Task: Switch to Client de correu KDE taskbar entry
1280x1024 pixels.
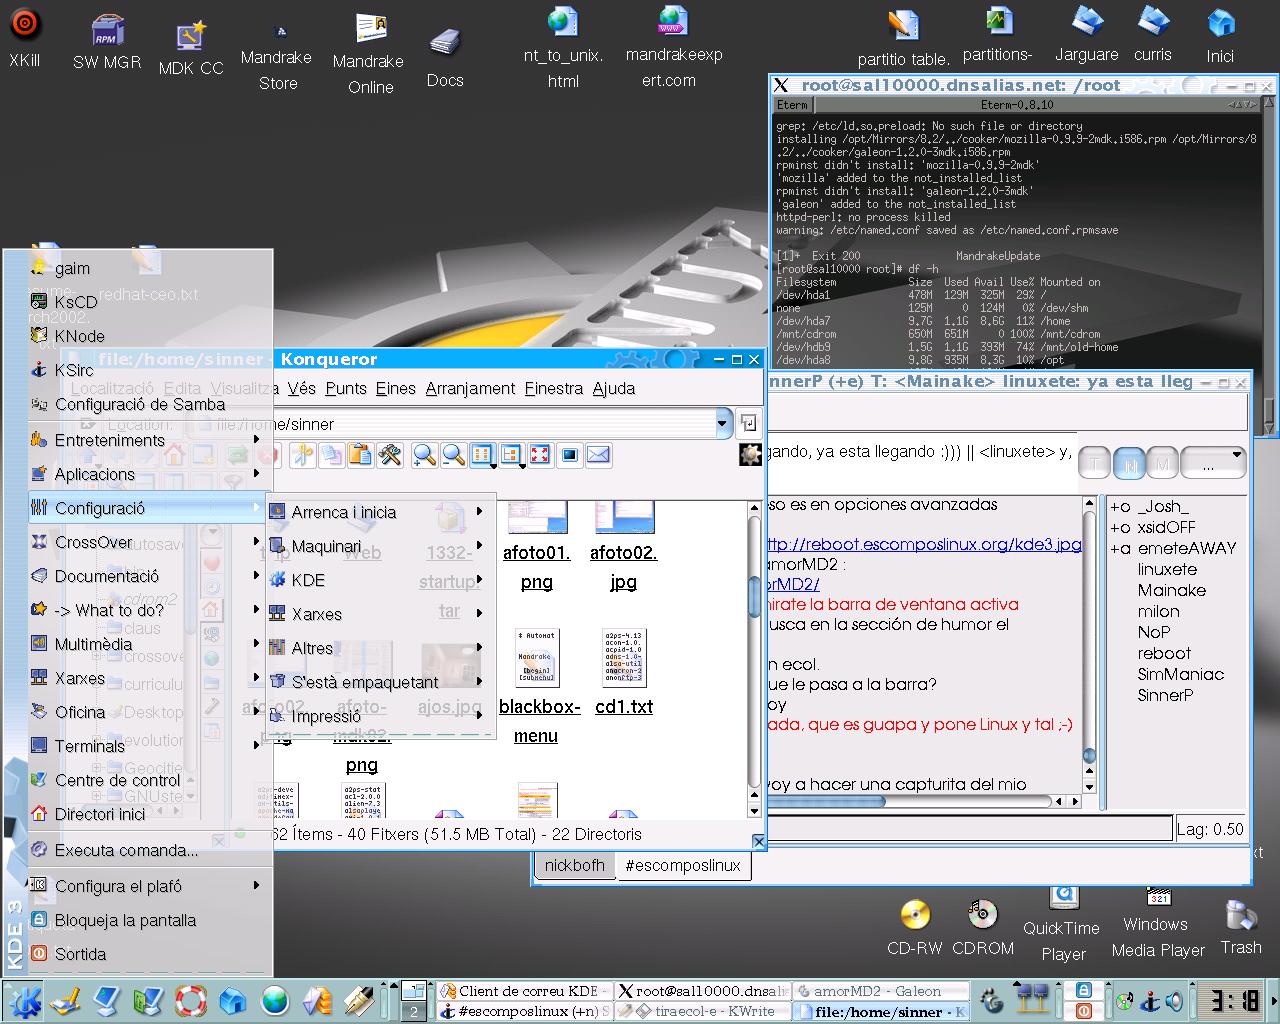Action: tap(524, 991)
